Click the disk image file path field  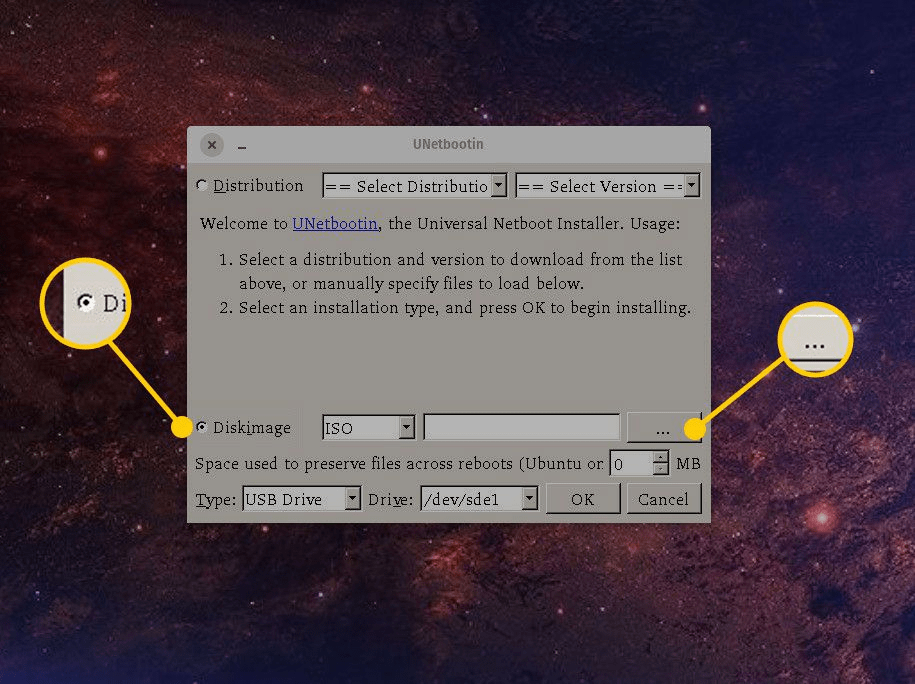click(522, 428)
